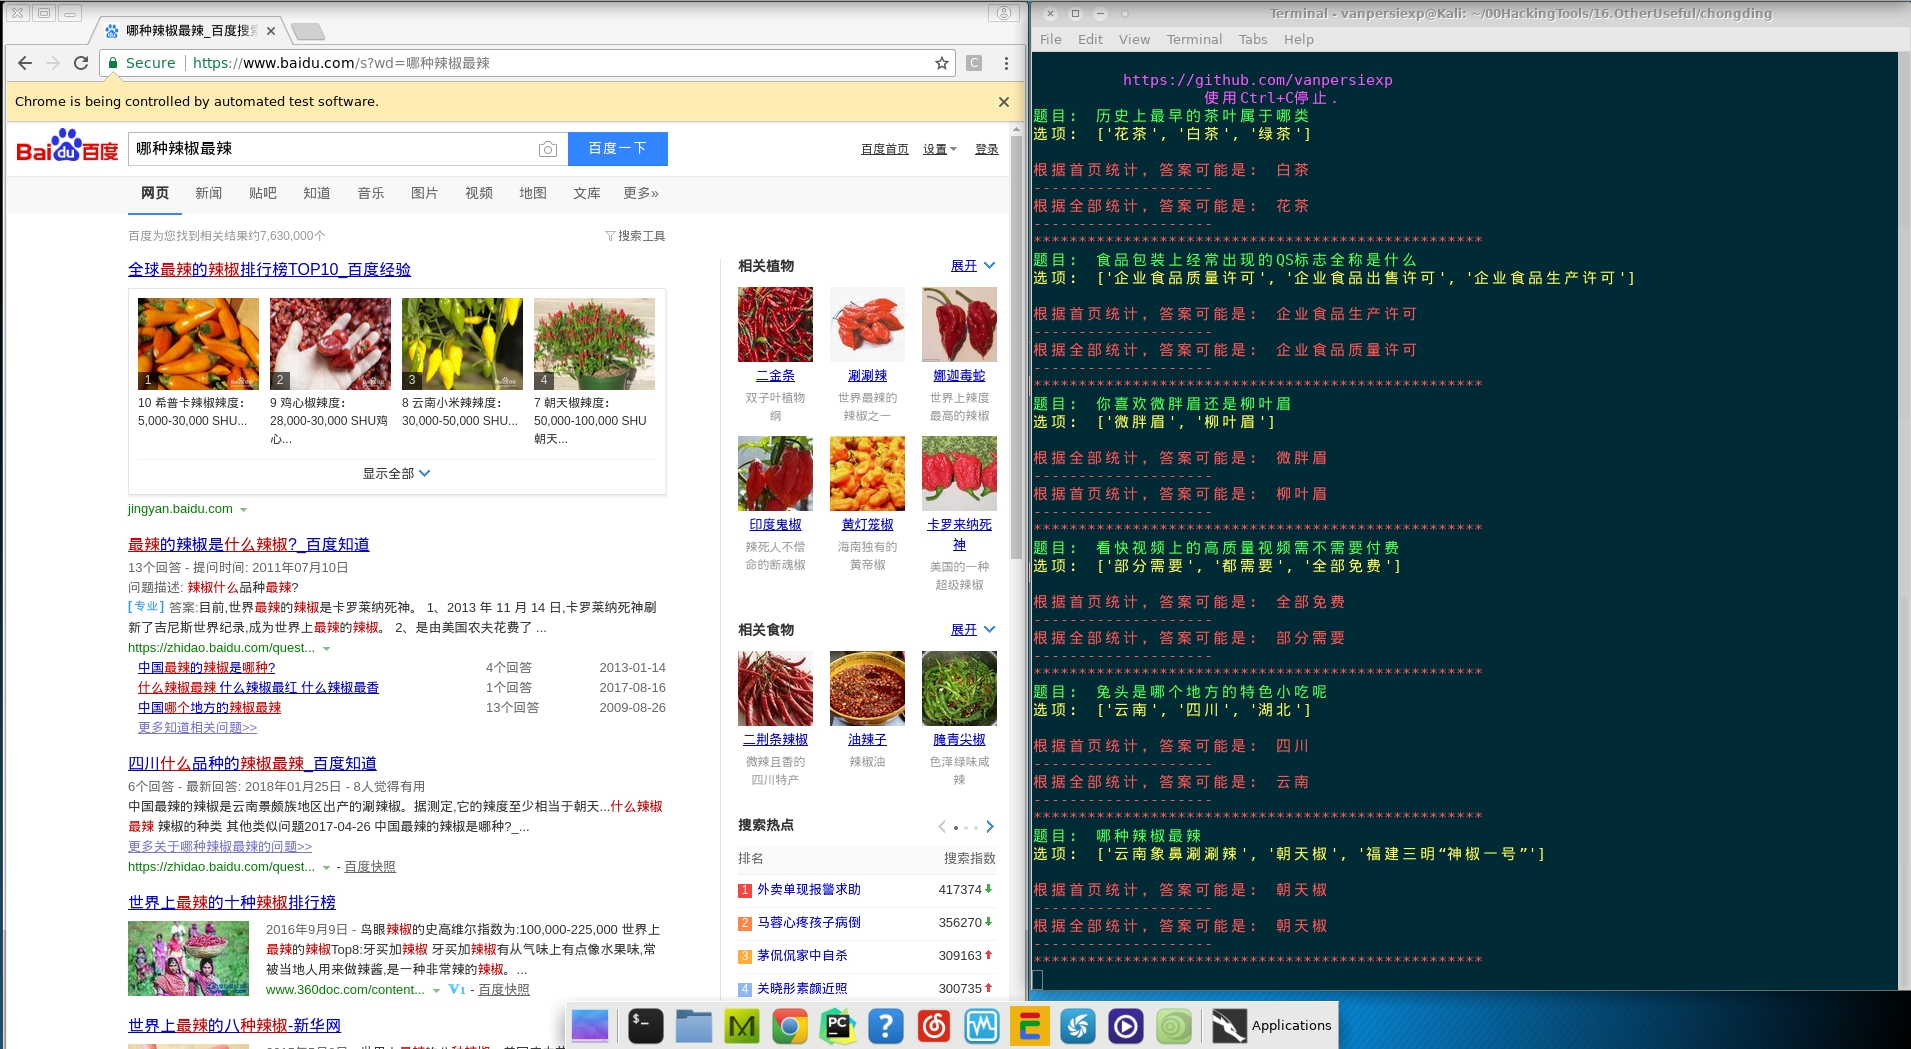Image resolution: width=1911 pixels, height=1049 pixels.
Task: Go to previous 搜索热点 page arrow
Action: point(942,827)
